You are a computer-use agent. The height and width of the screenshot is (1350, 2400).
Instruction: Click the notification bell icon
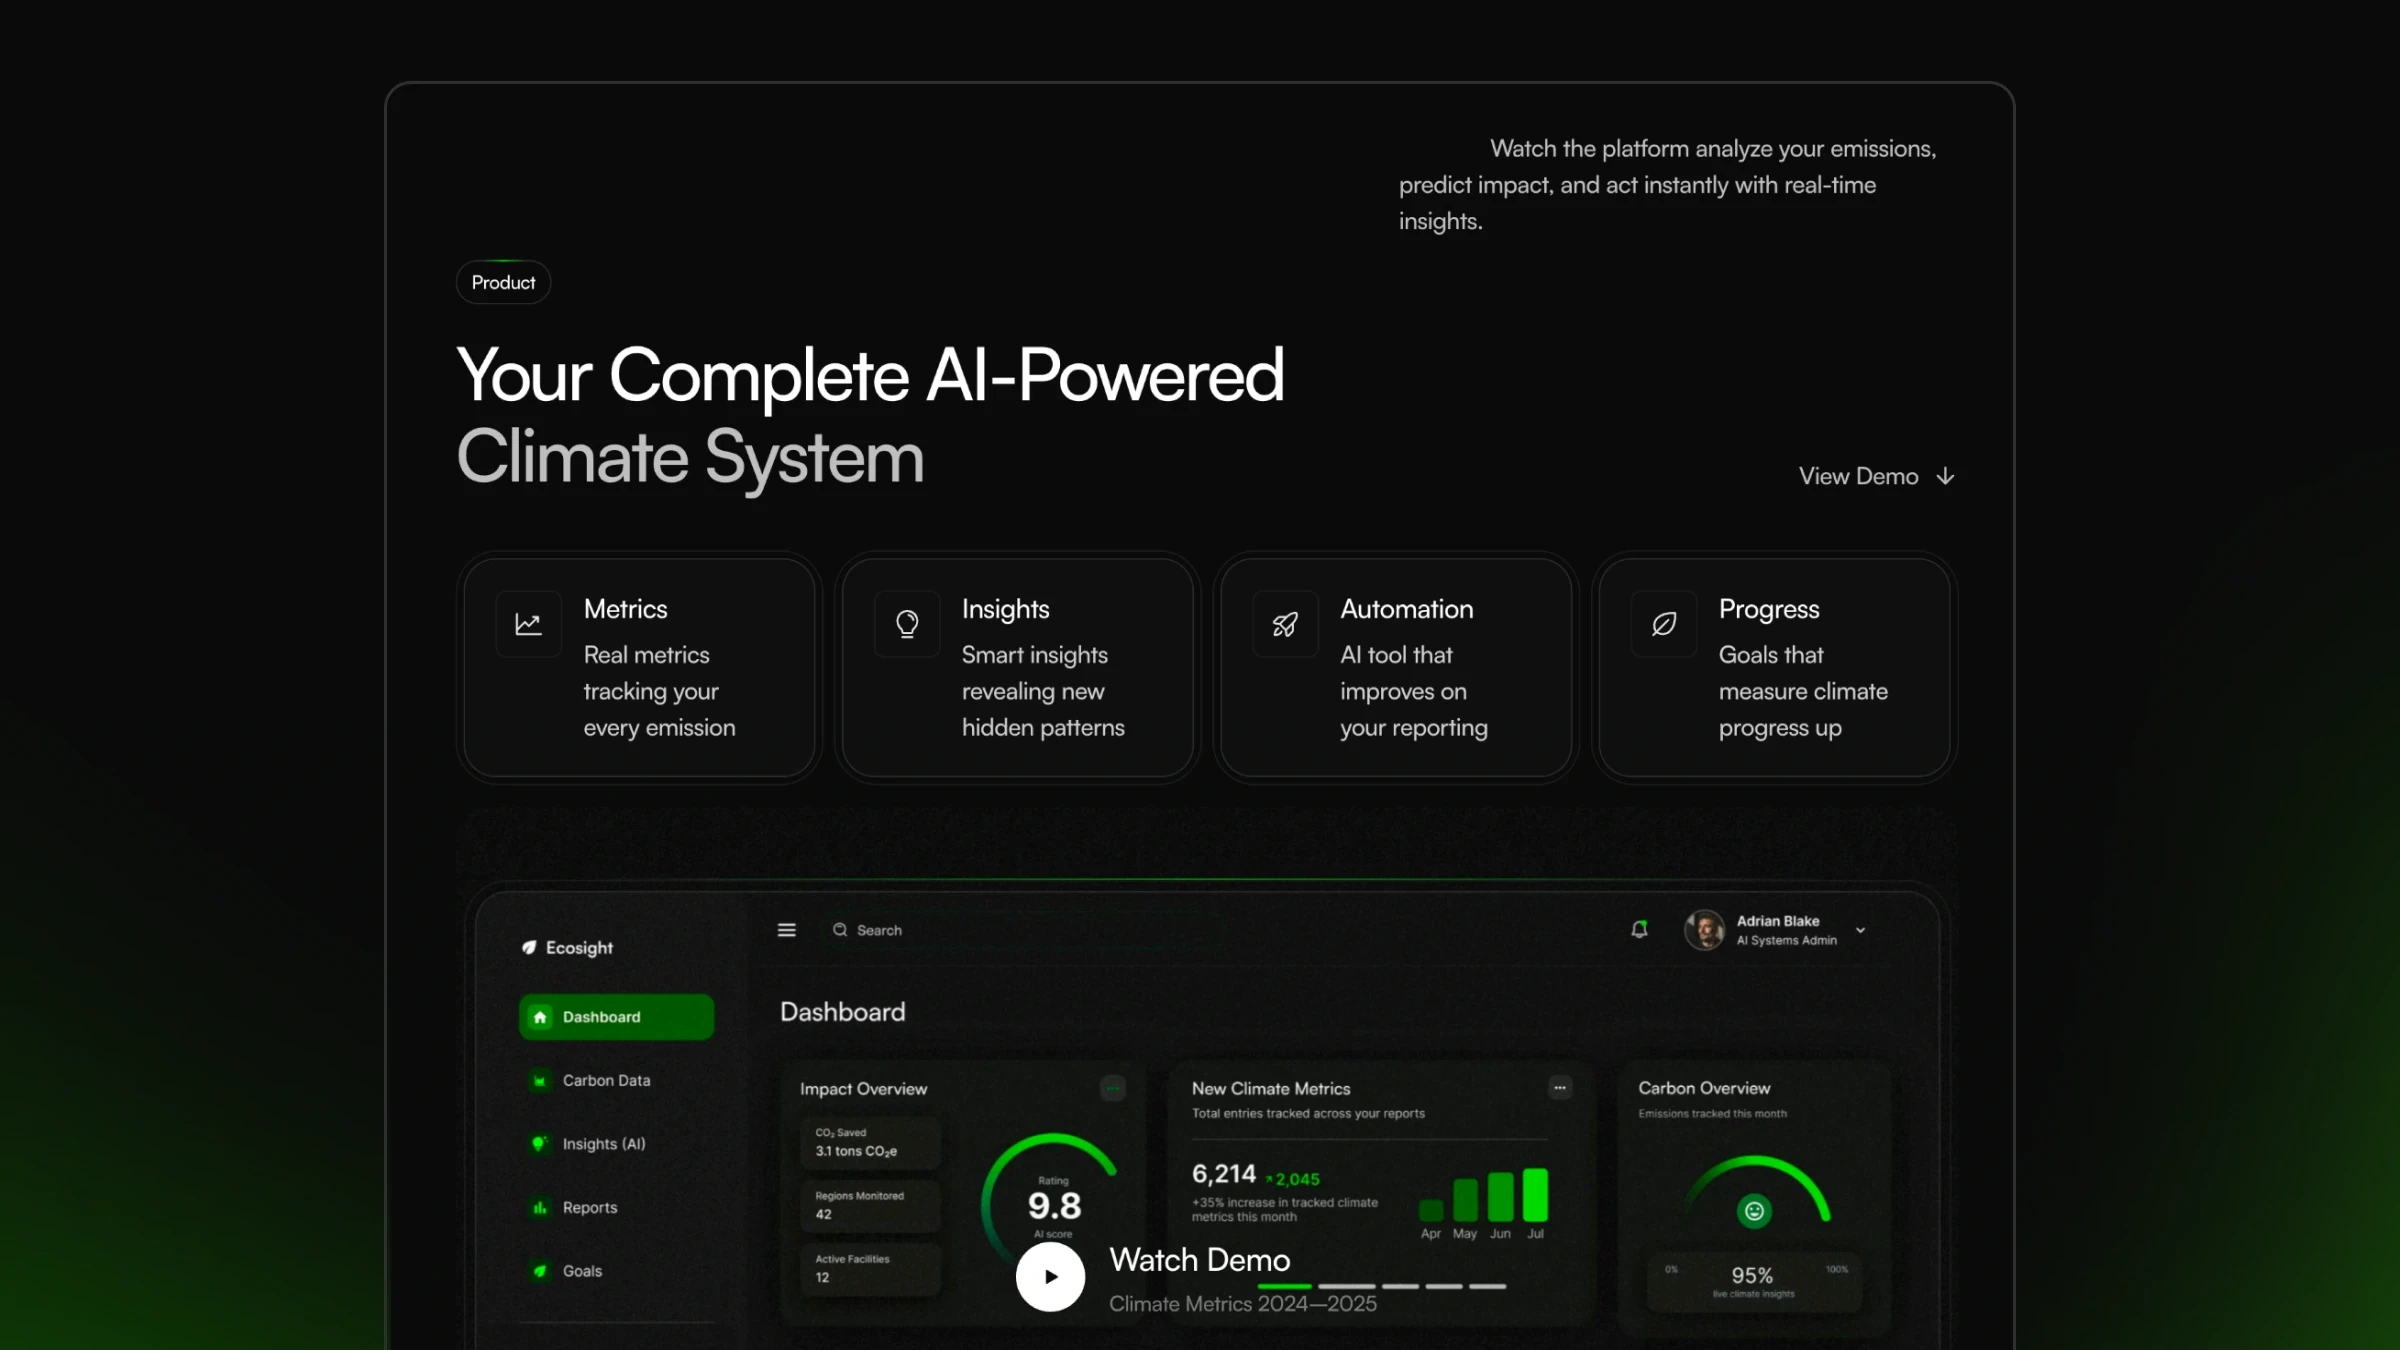(1639, 930)
